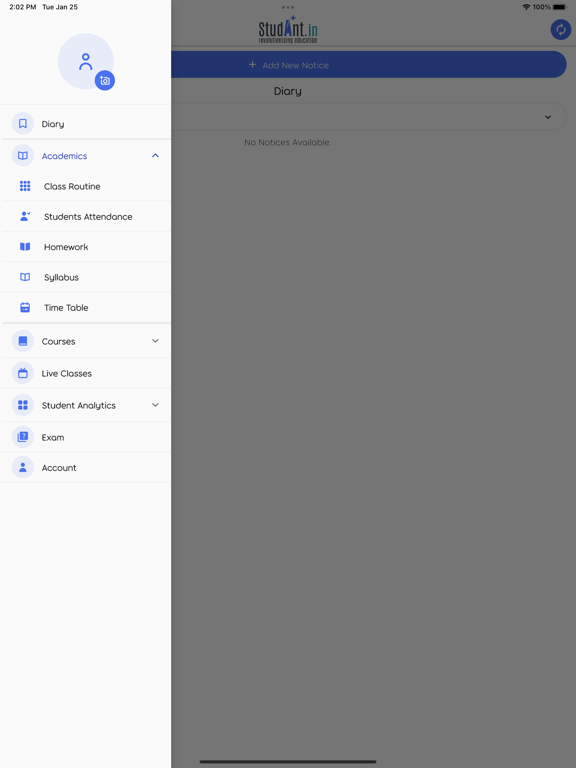Viewport: 576px width, 768px height.
Task: Select the Student Analytics label
Action: pyautogui.click(x=78, y=406)
